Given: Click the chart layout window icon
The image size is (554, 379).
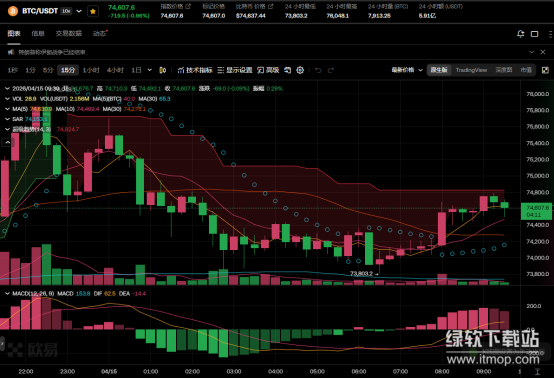Looking at the screenshot, I should click(x=535, y=34).
